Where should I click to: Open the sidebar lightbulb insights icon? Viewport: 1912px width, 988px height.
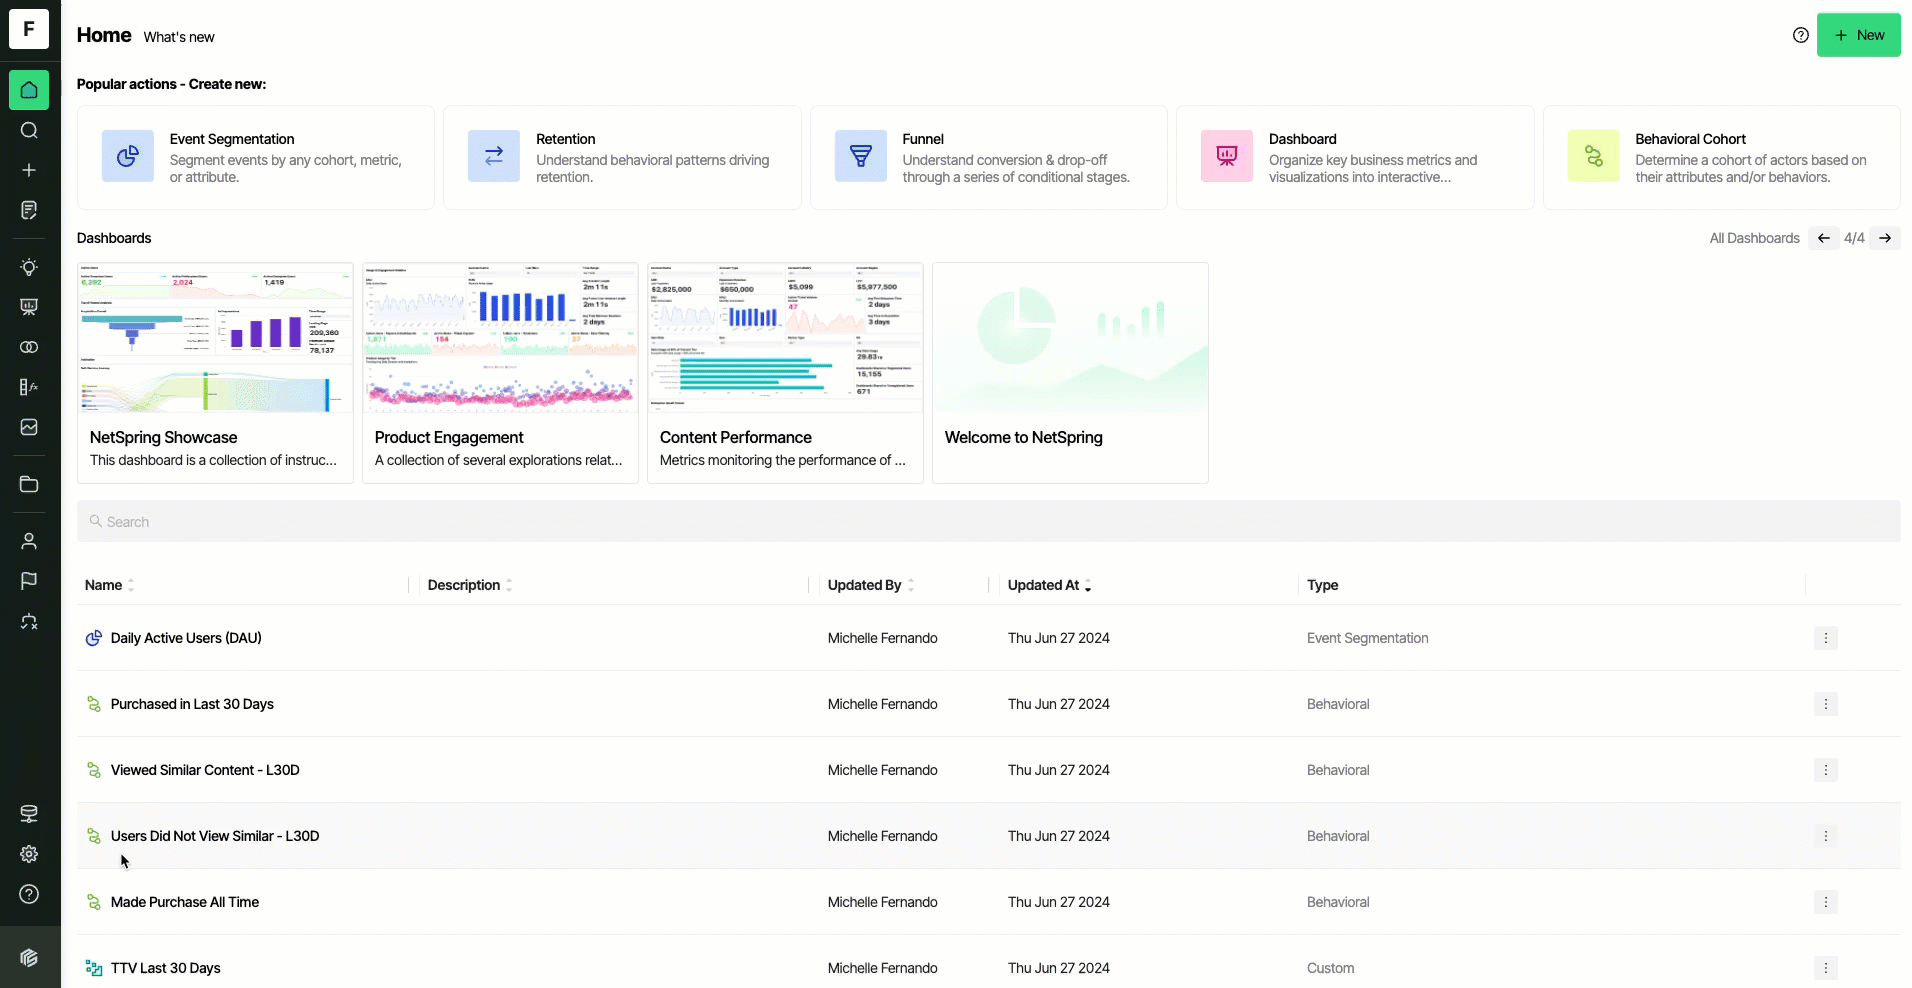pos(29,267)
